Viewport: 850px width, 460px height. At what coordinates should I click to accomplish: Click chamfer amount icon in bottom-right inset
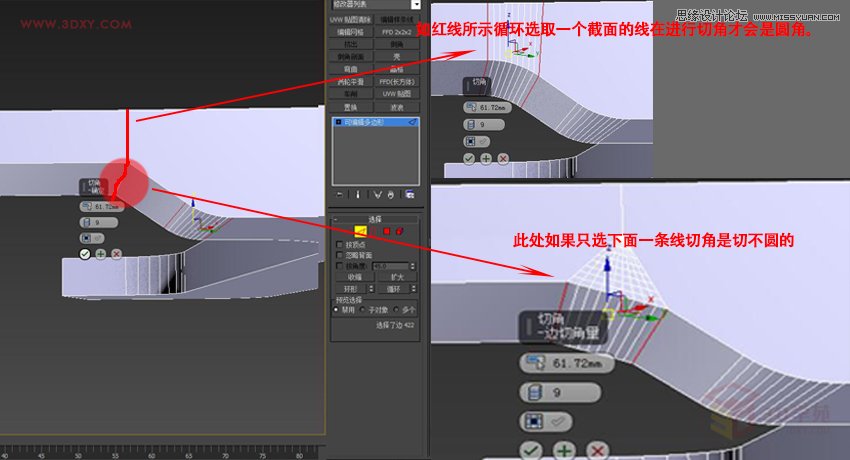point(536,362)
